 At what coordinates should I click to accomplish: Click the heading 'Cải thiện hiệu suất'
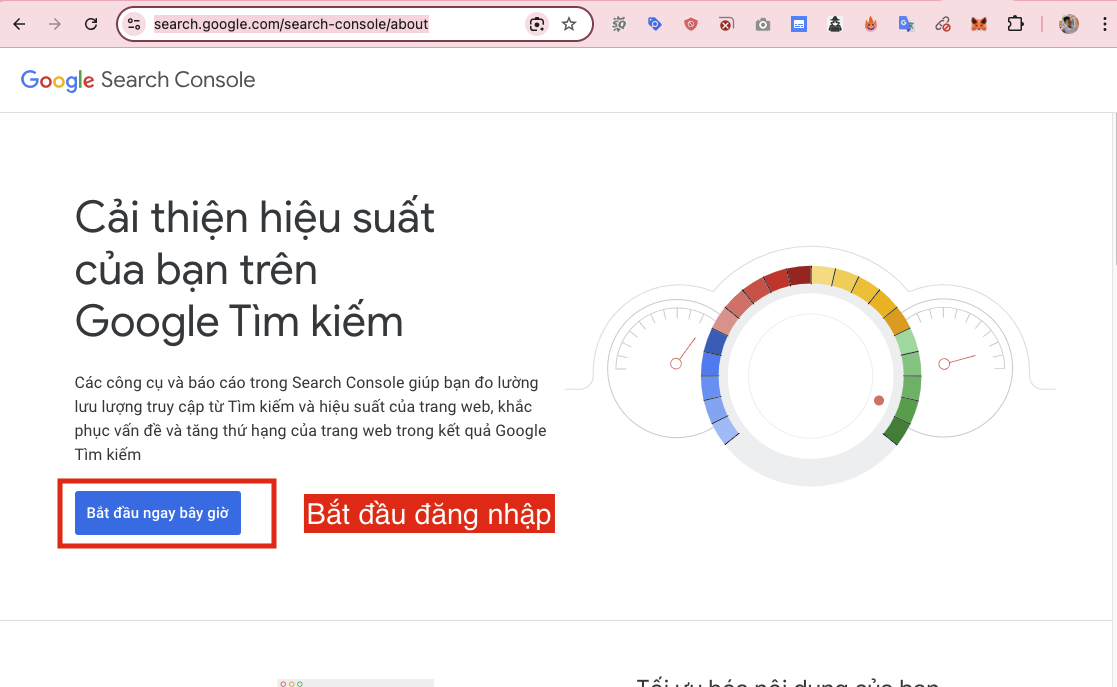tap(254, 217)
